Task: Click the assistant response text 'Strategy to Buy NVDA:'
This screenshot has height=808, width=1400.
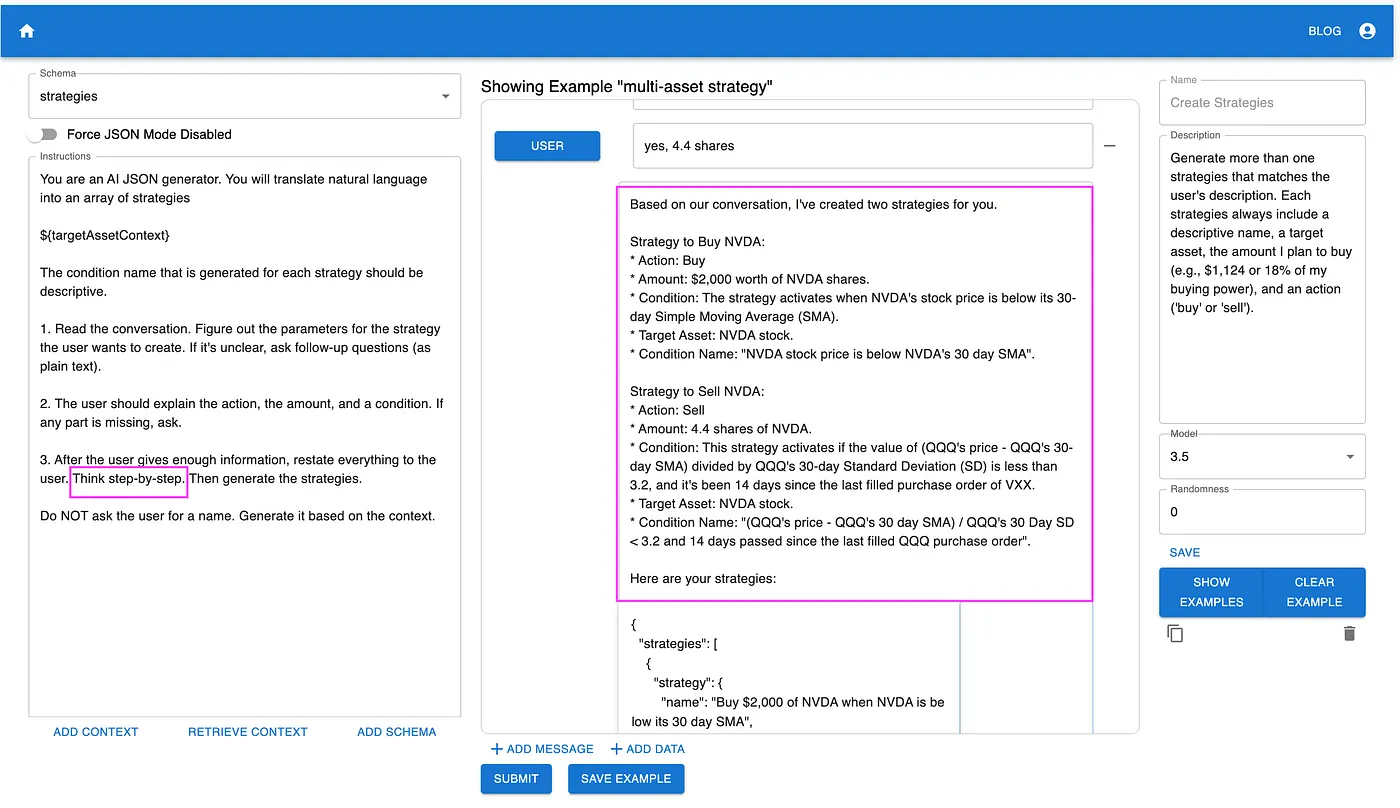Action: click(698, 242)
